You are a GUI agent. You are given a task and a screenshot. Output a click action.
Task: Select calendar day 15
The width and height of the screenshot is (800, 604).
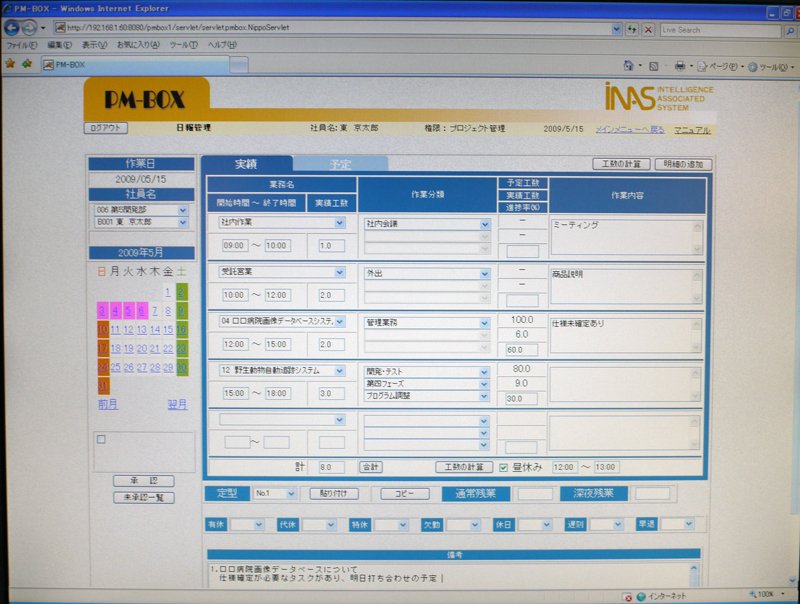point(168,330)
